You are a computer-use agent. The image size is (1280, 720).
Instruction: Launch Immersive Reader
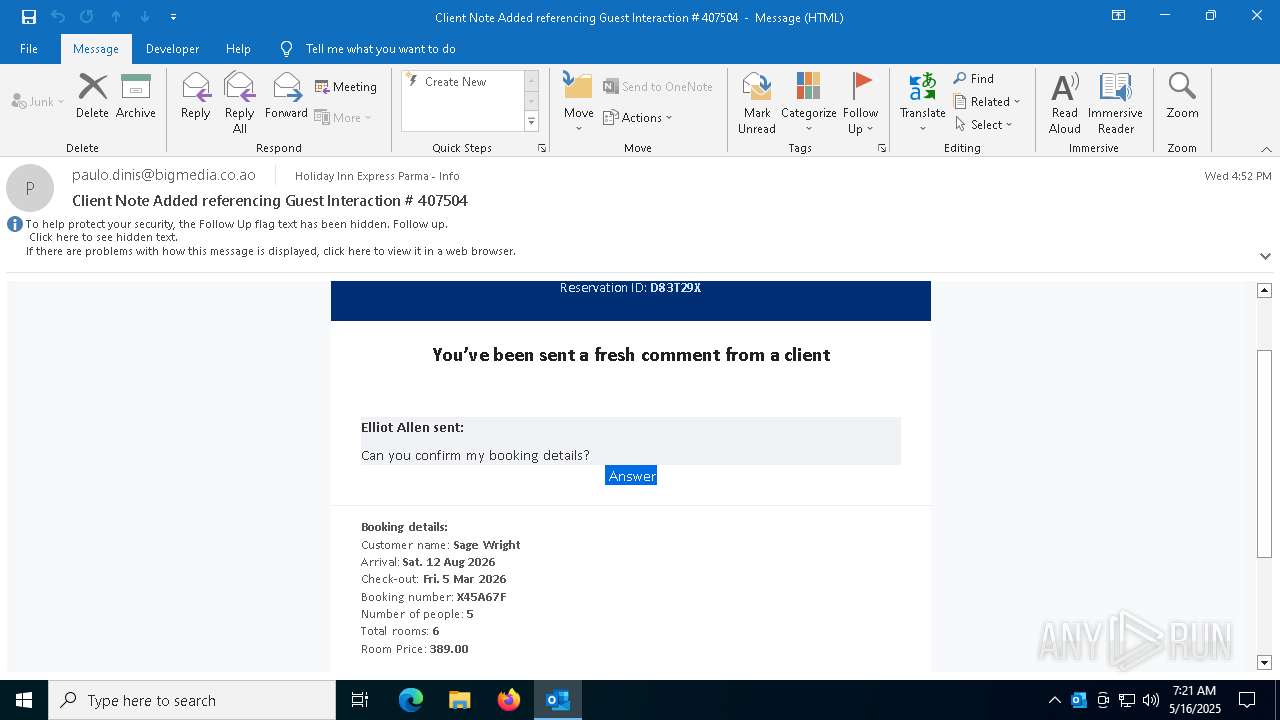(x=1115, y=103)
